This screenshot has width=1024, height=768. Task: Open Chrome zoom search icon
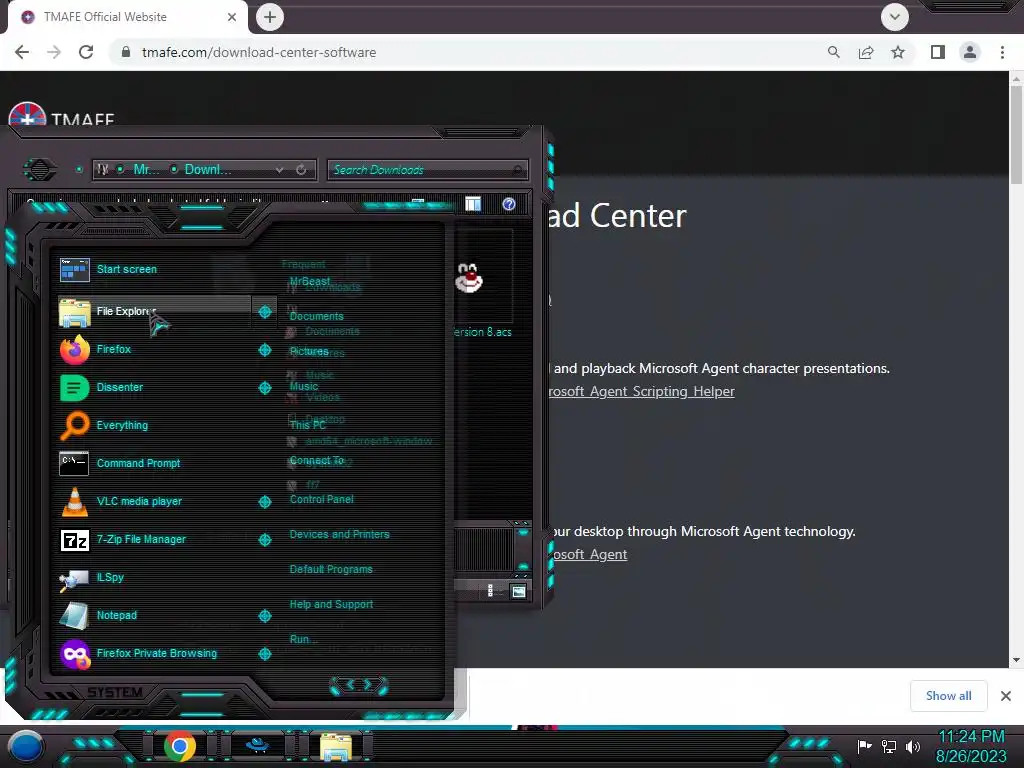coord(834,52)
